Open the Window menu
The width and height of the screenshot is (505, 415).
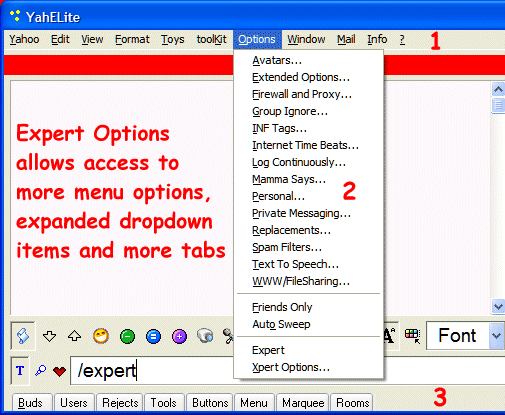306,39
